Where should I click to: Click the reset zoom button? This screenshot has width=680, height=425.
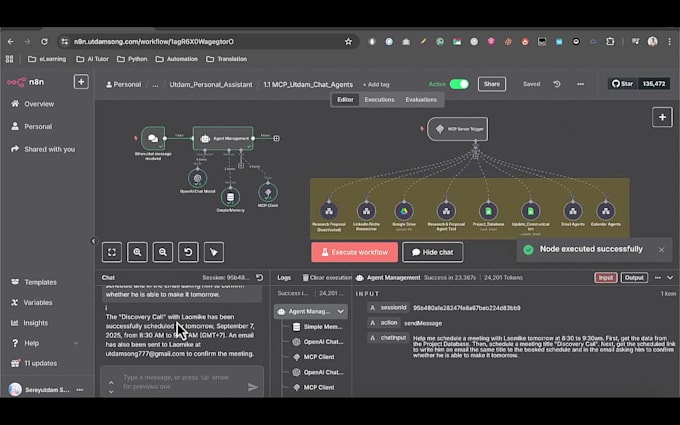click(188, 252)
